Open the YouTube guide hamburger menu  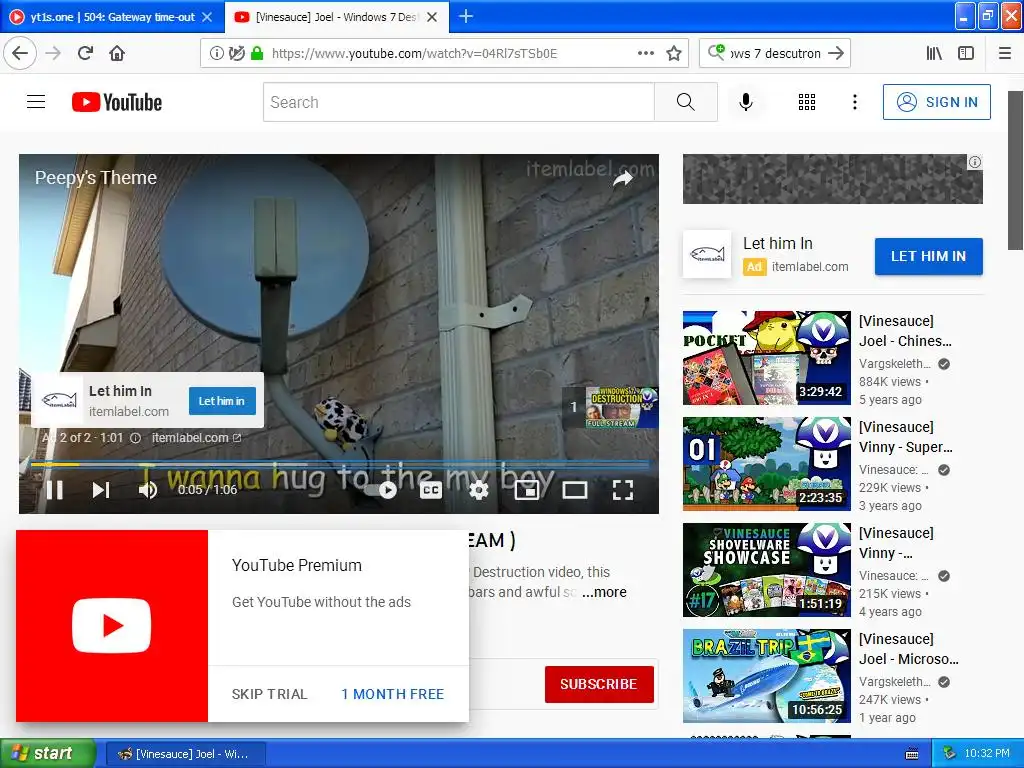36,102
